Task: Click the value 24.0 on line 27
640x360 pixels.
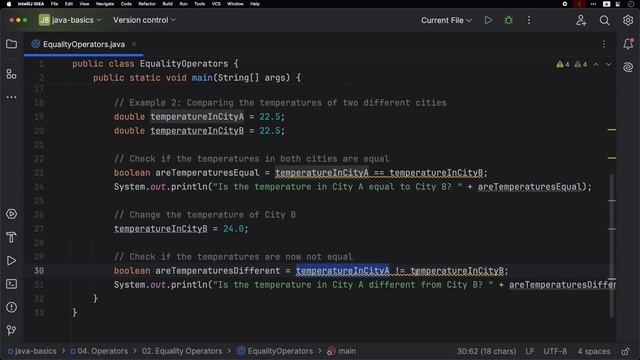Action: coord(233,229)
